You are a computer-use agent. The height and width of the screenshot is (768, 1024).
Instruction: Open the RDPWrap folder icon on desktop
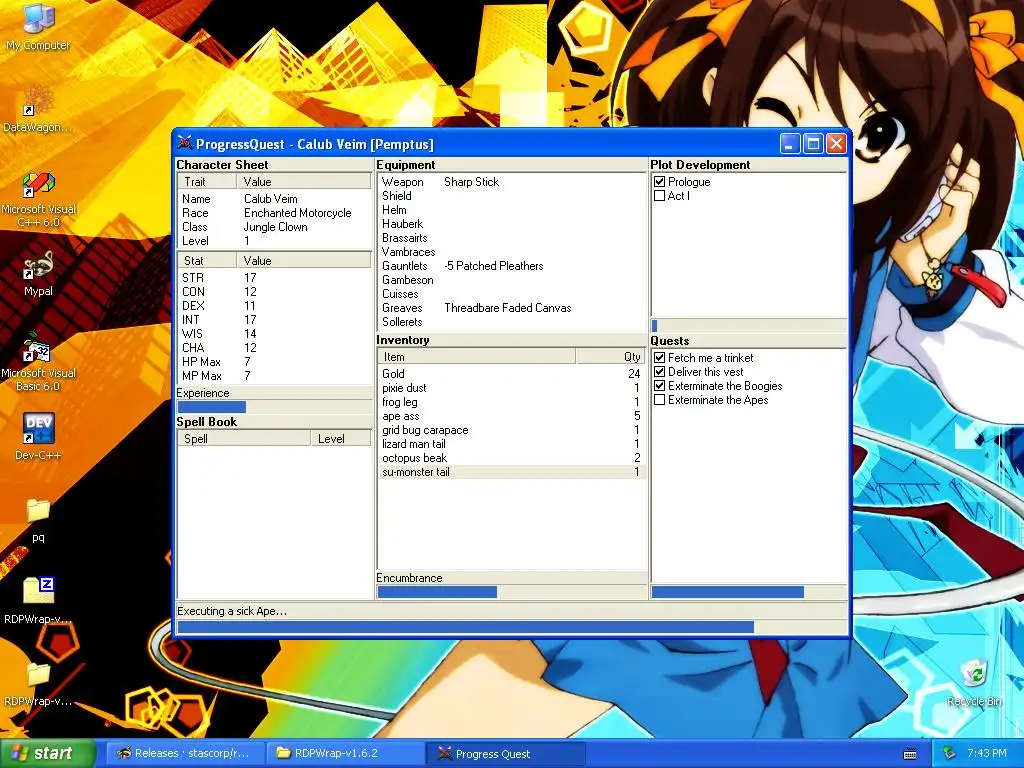click(x=38, y=683)
